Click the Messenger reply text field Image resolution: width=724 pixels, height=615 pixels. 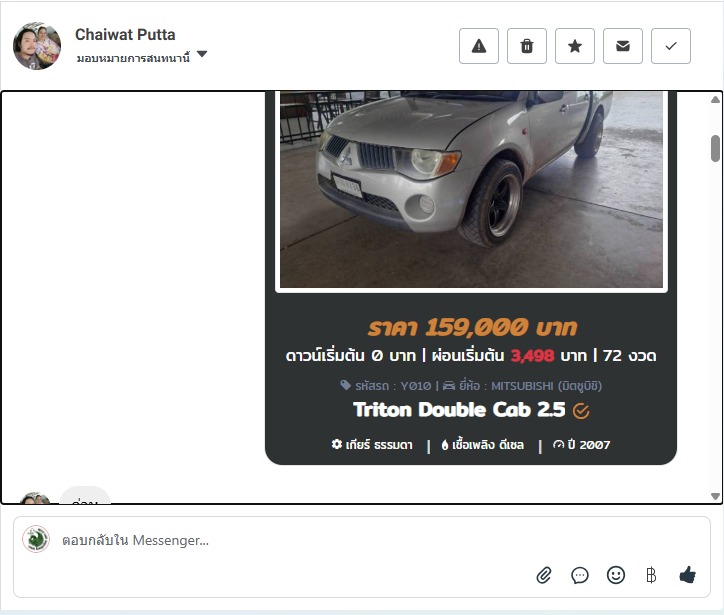click(x=296, y=540)
